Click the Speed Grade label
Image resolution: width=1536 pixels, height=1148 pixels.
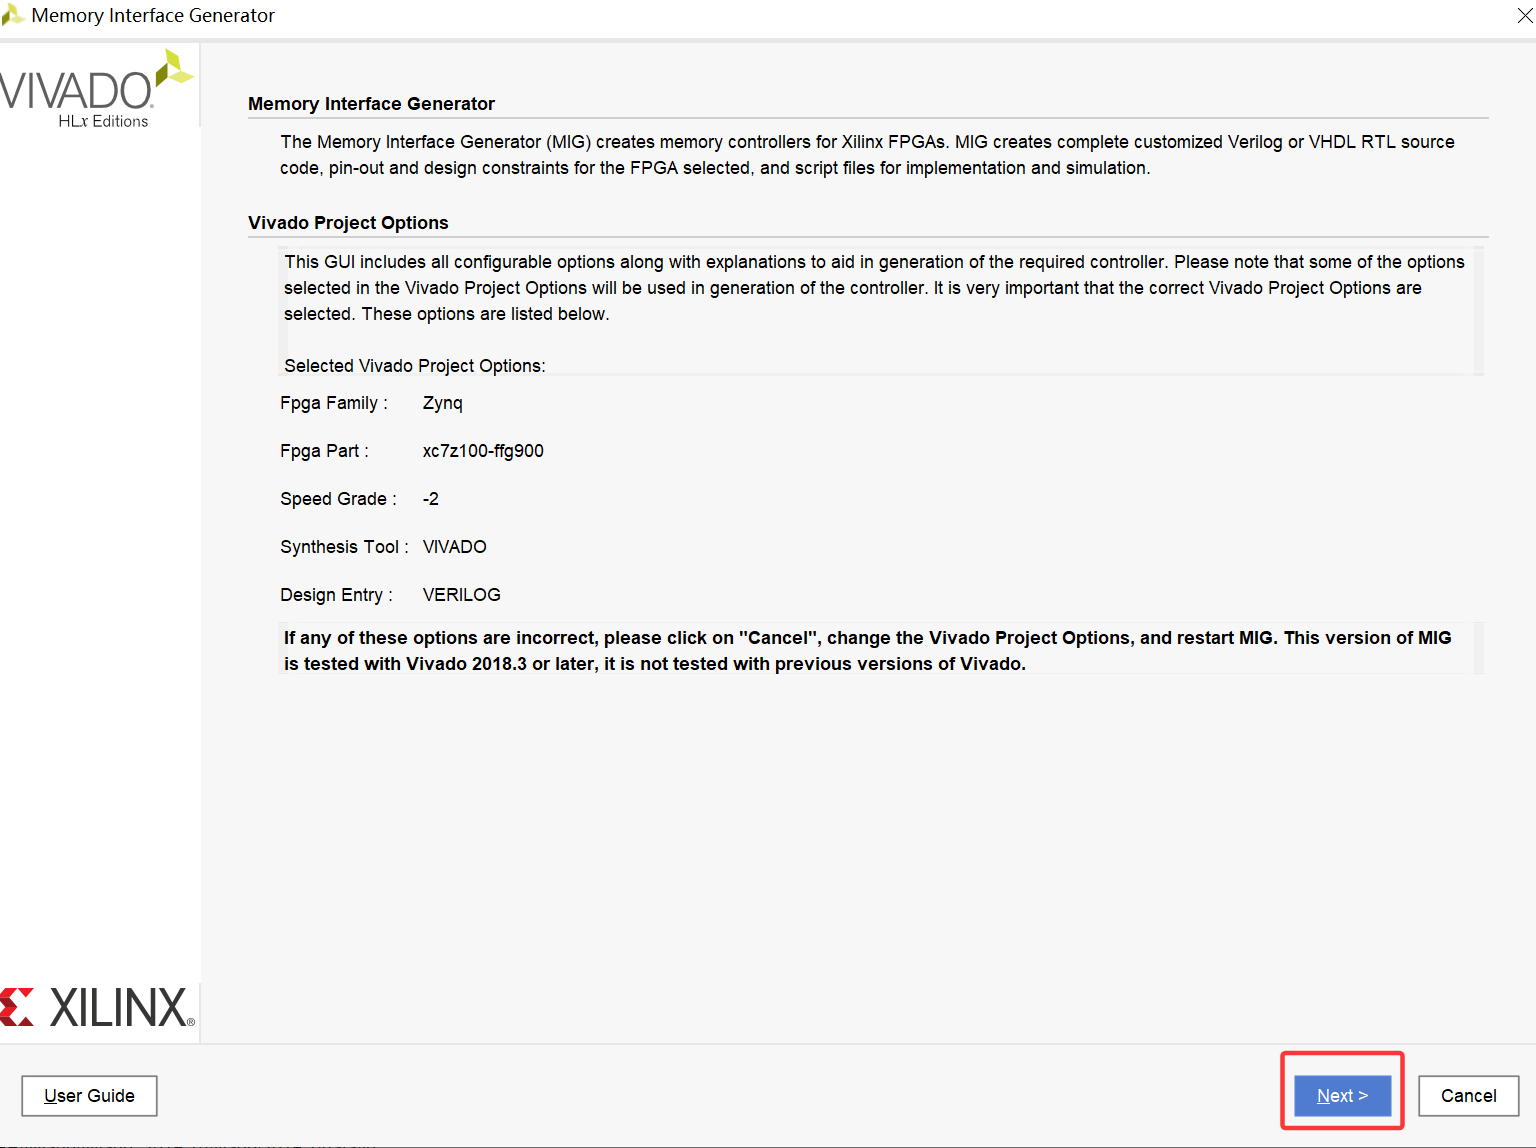coord(338,499)
